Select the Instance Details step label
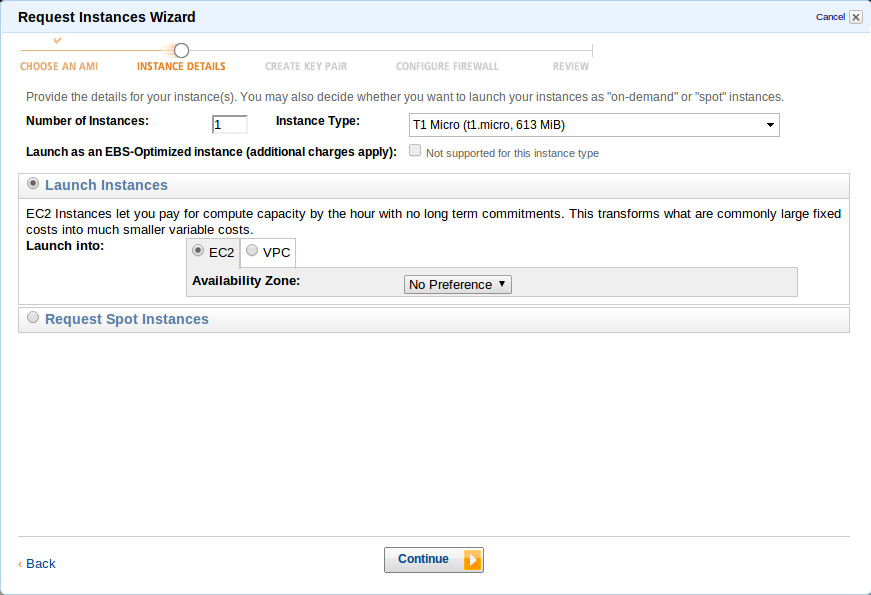 coord(181,67)
